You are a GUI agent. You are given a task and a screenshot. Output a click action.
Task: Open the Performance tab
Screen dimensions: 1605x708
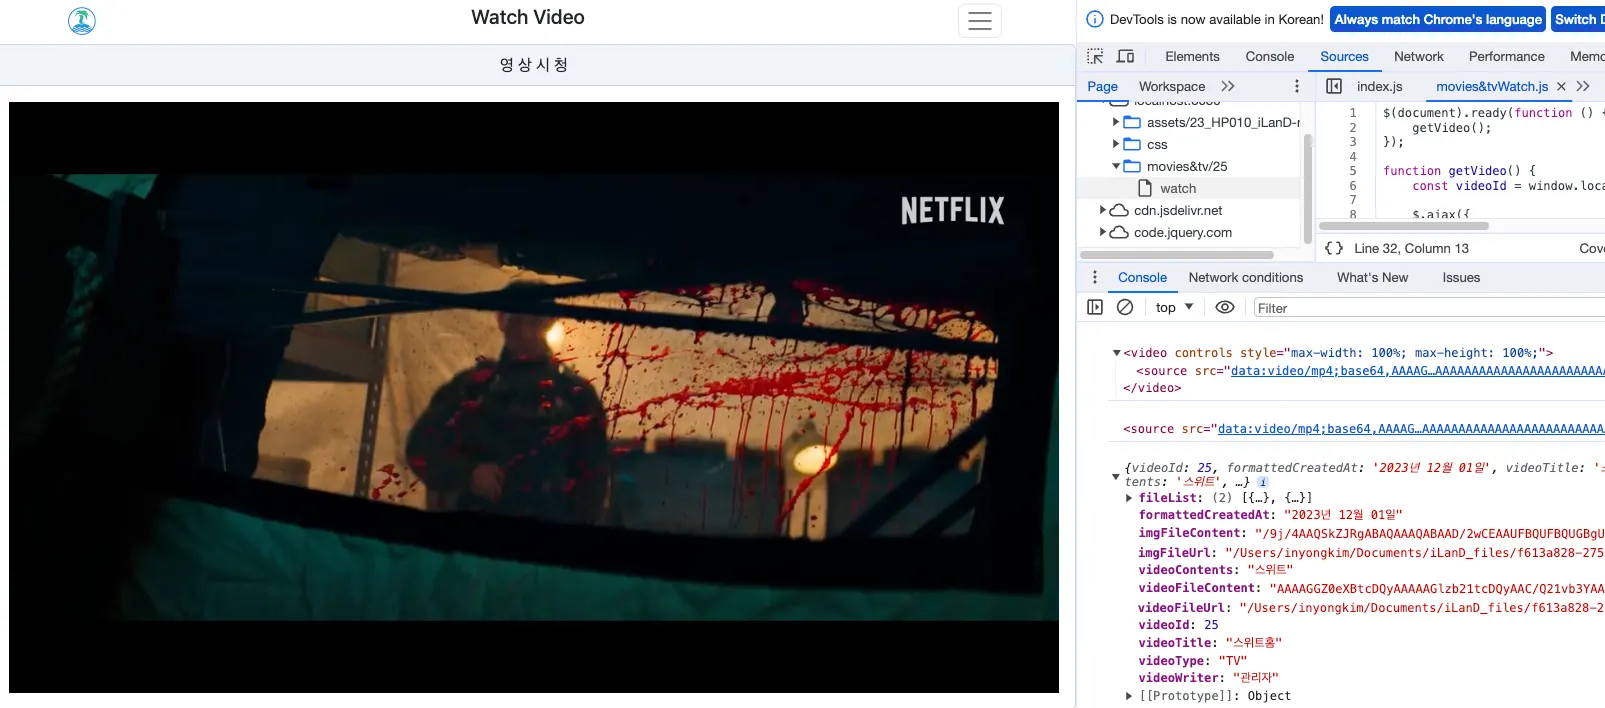[x=1506, y=56]
